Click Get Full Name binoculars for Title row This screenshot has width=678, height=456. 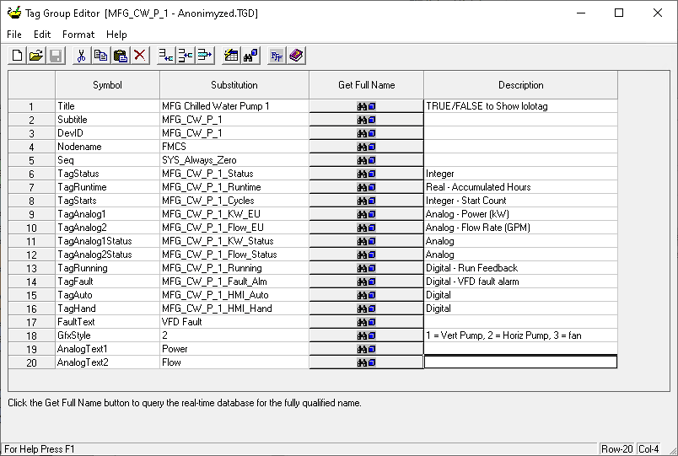pos(366,106)
